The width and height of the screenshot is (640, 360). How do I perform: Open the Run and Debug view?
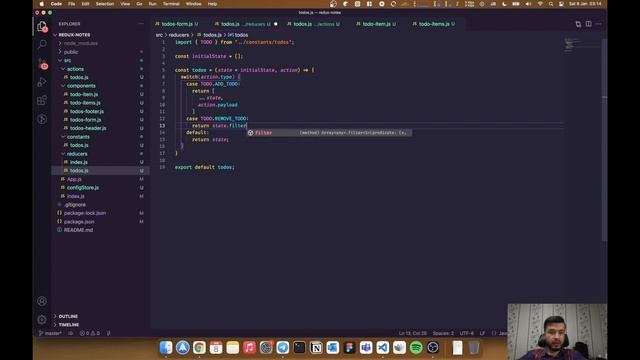pyautogui.click(x=42, y=82)
